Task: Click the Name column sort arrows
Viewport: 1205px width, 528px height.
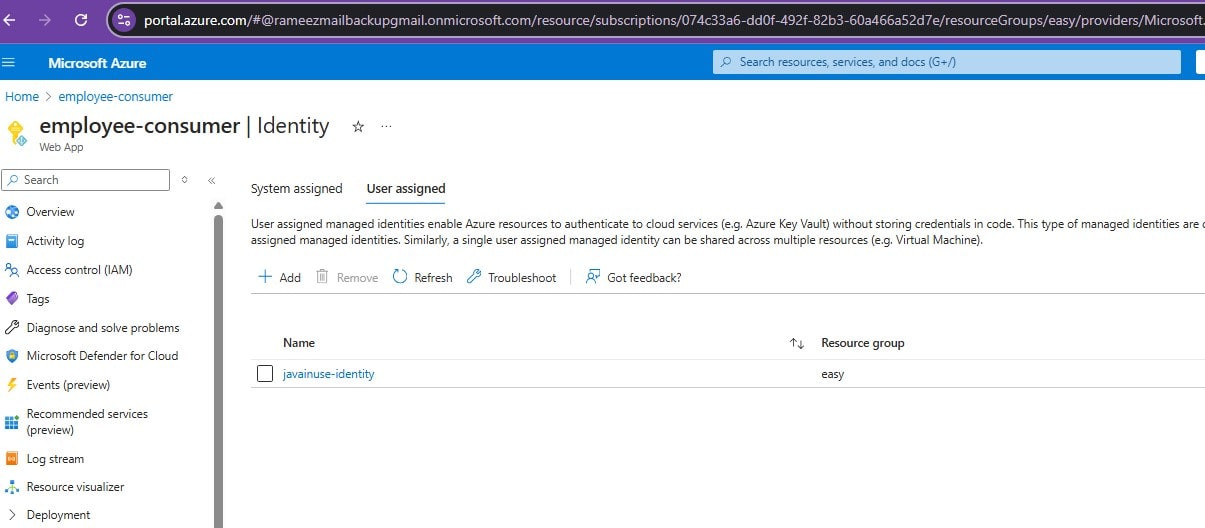Action: coord(797,343)
